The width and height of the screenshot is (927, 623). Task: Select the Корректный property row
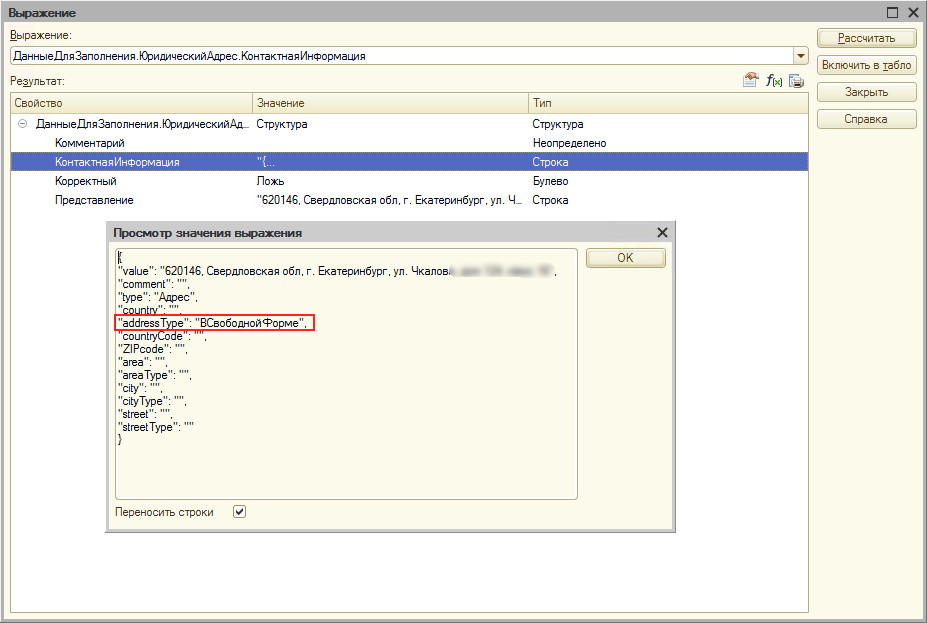(409, 181)
